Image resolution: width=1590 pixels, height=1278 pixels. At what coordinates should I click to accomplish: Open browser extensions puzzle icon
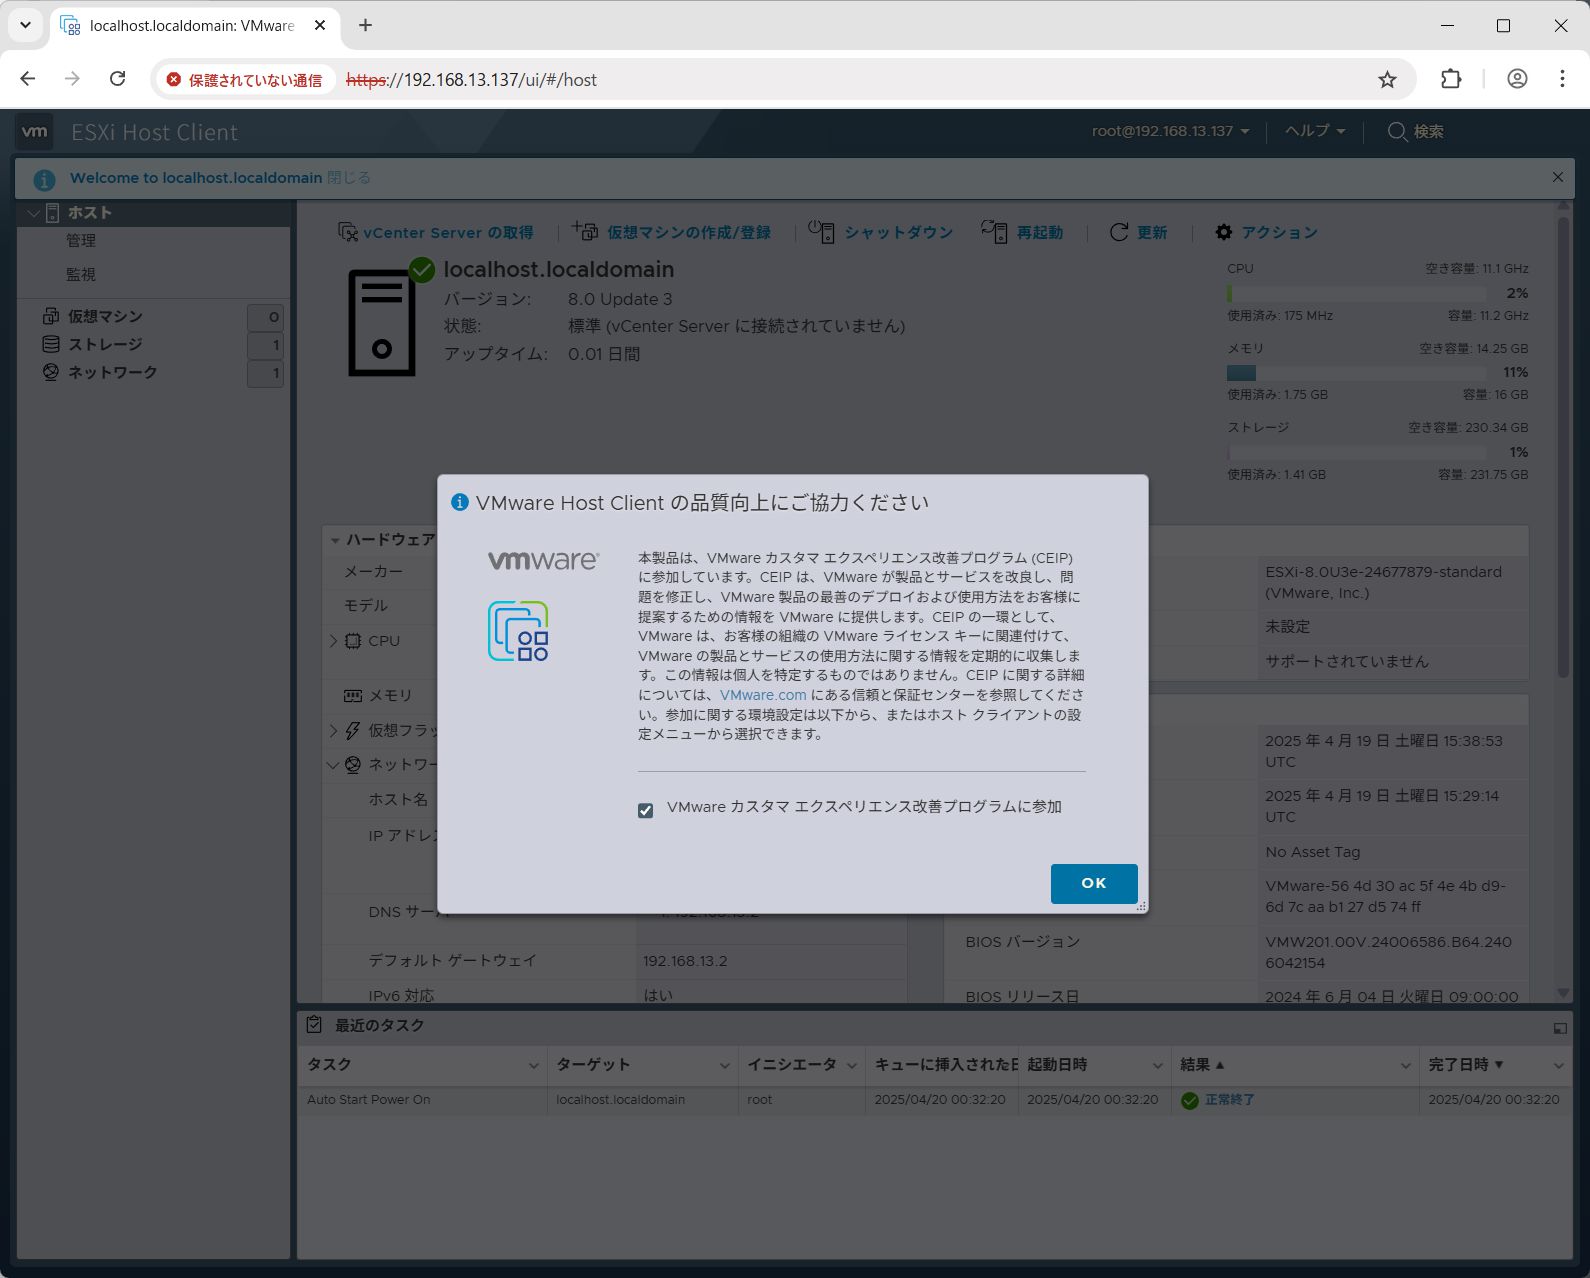tap(1451, 79)
